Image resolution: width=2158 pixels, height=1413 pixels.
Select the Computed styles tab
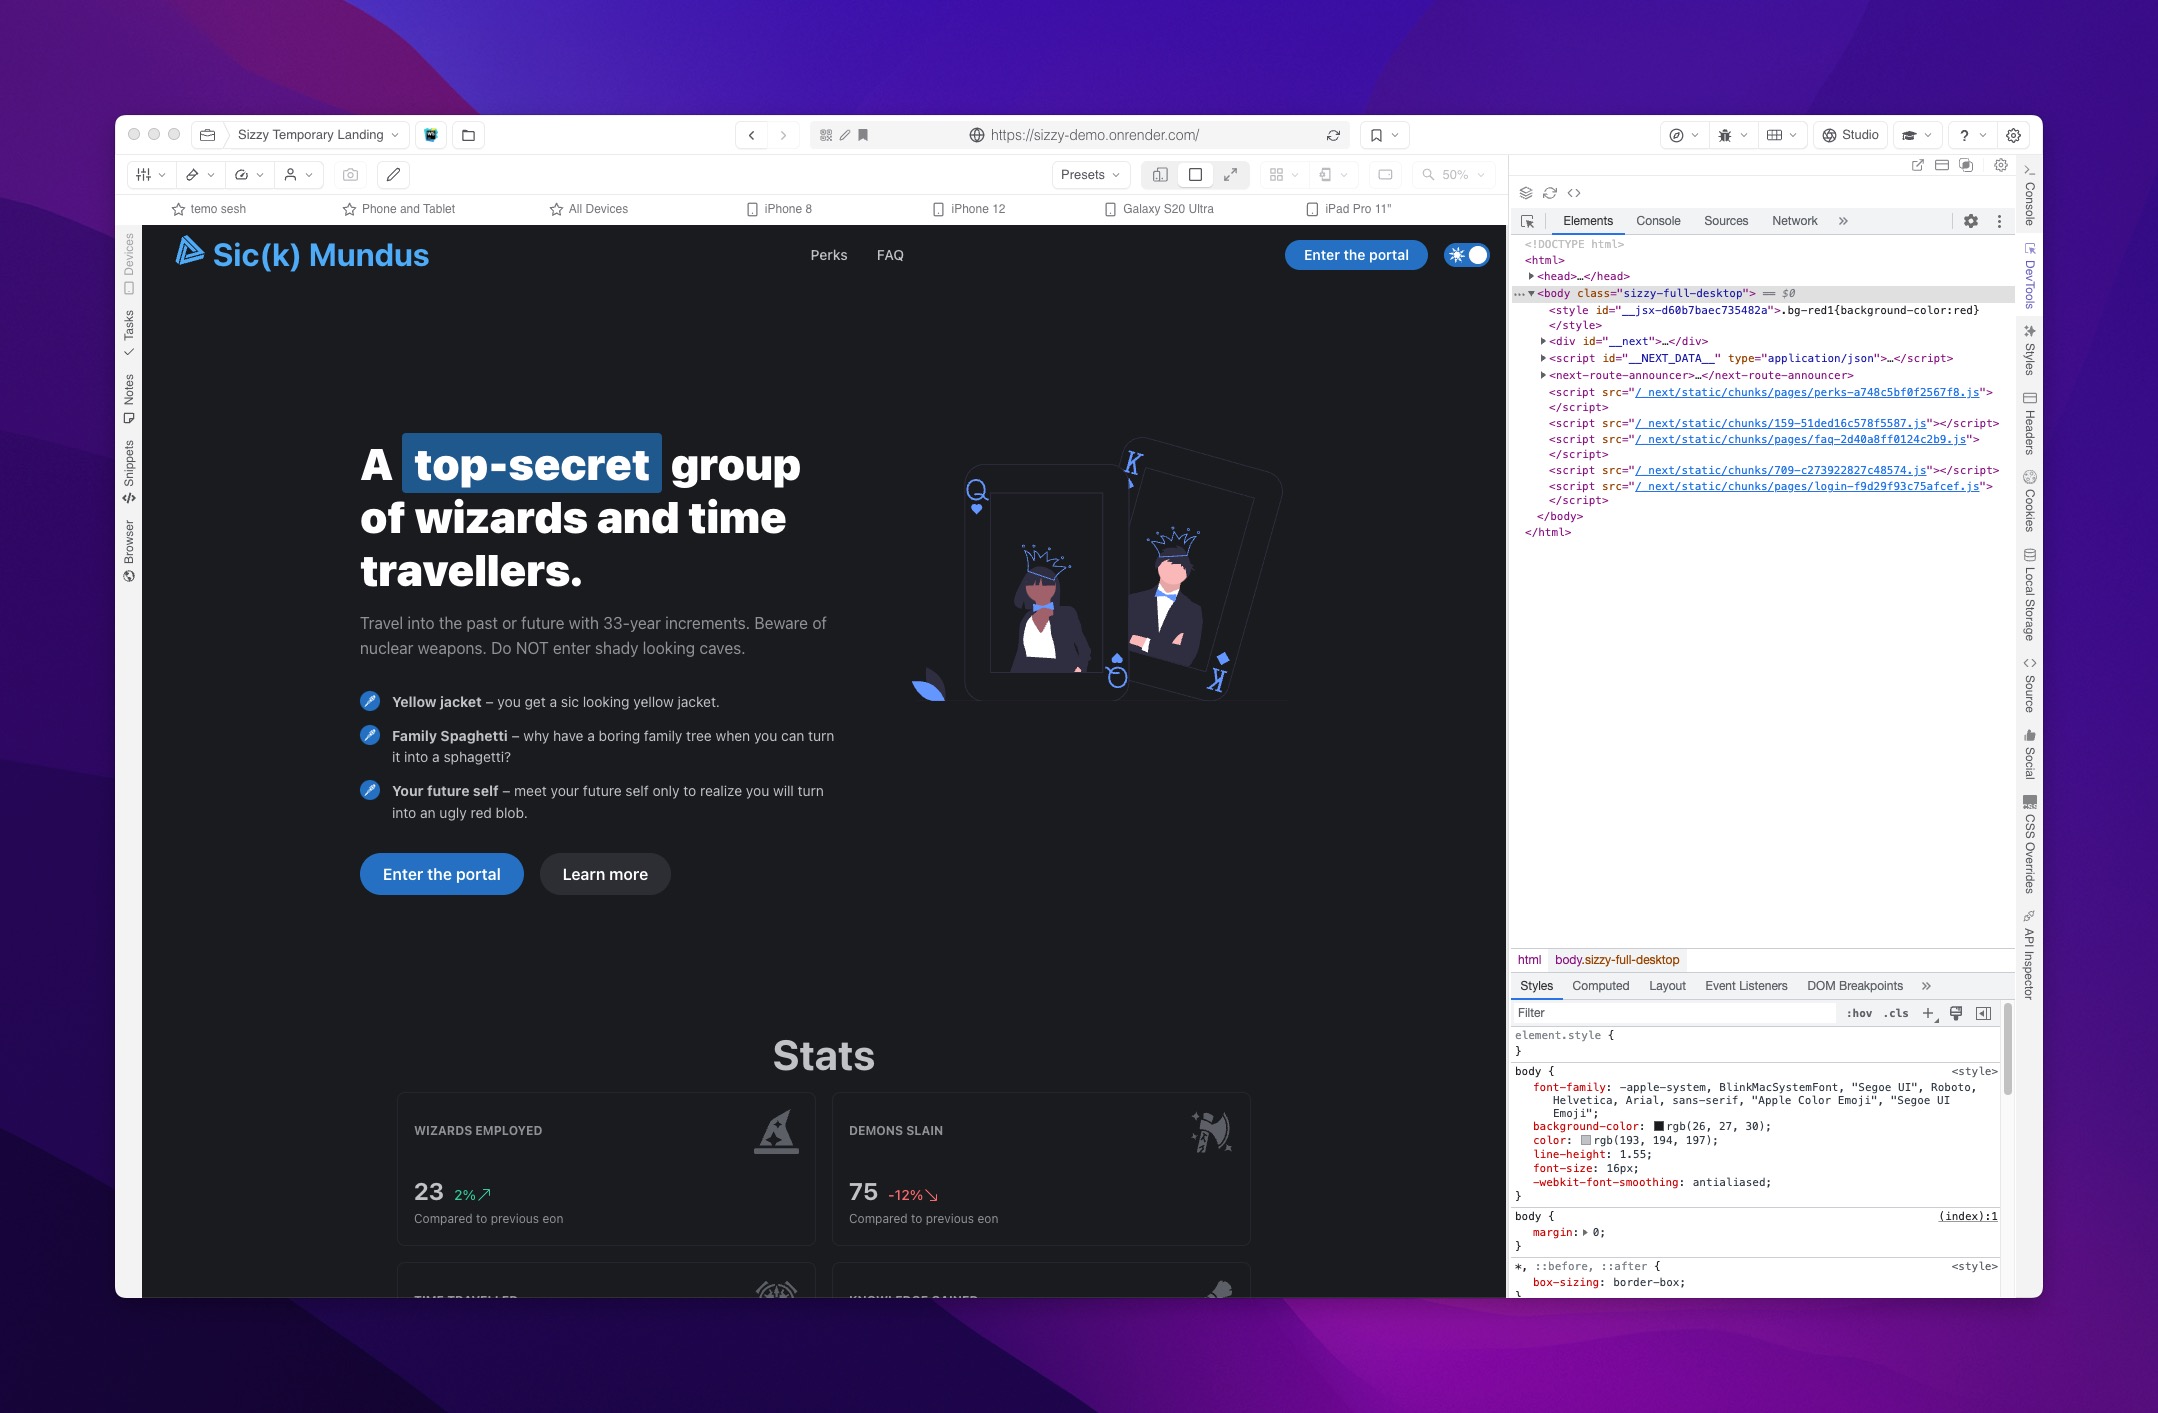pos(1600,986)
